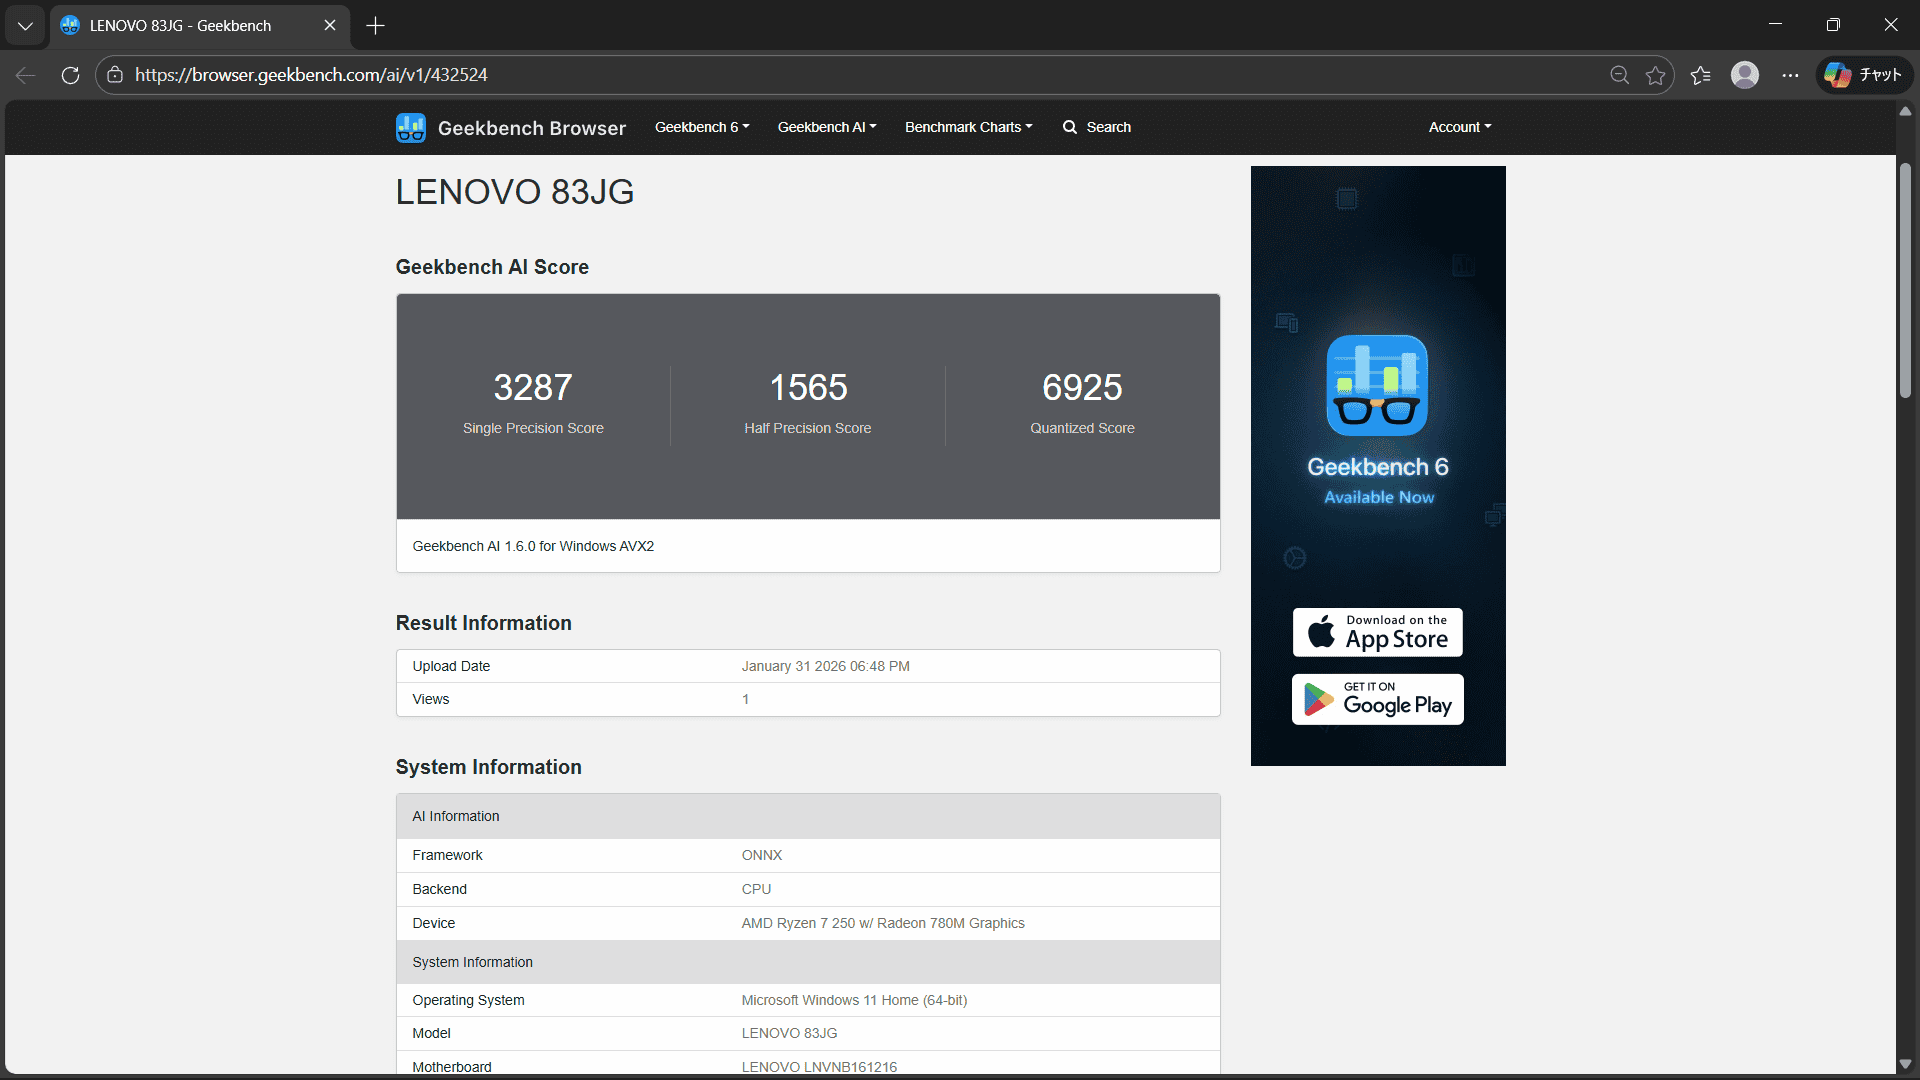Open browser settings via the ellipsis menu

point(1790,75)
